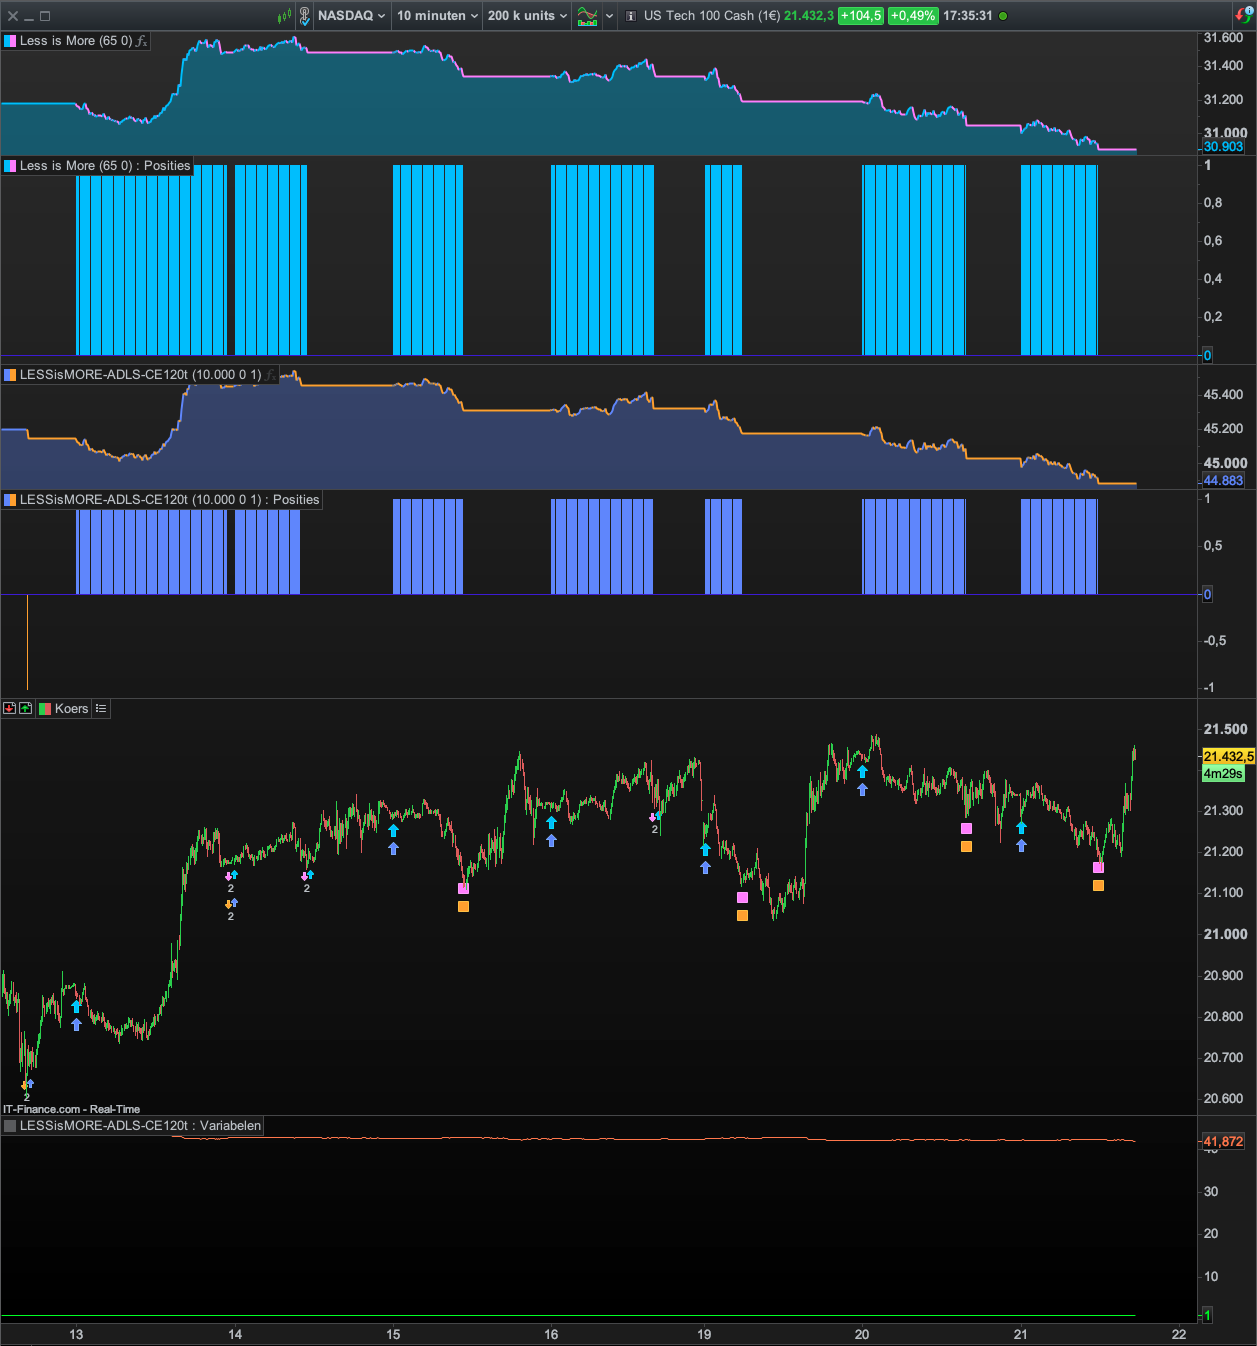Click the red down-arrow sell order icon

(x=9, y=708)
